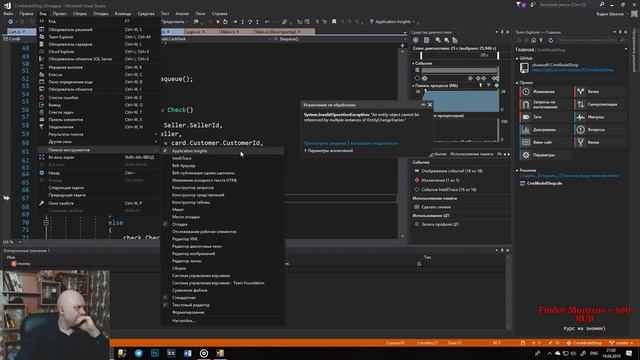Click the Properties Window wrench icon

tap(42, 203)
